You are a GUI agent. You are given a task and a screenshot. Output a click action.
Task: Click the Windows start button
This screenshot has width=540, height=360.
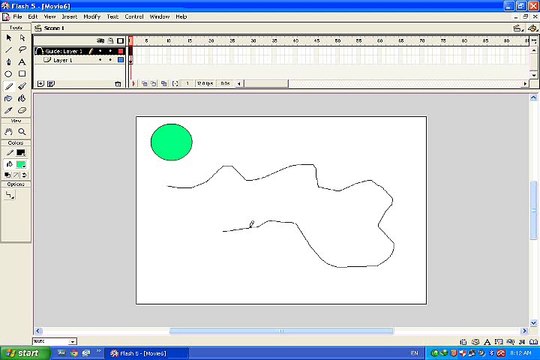point(25,353)
